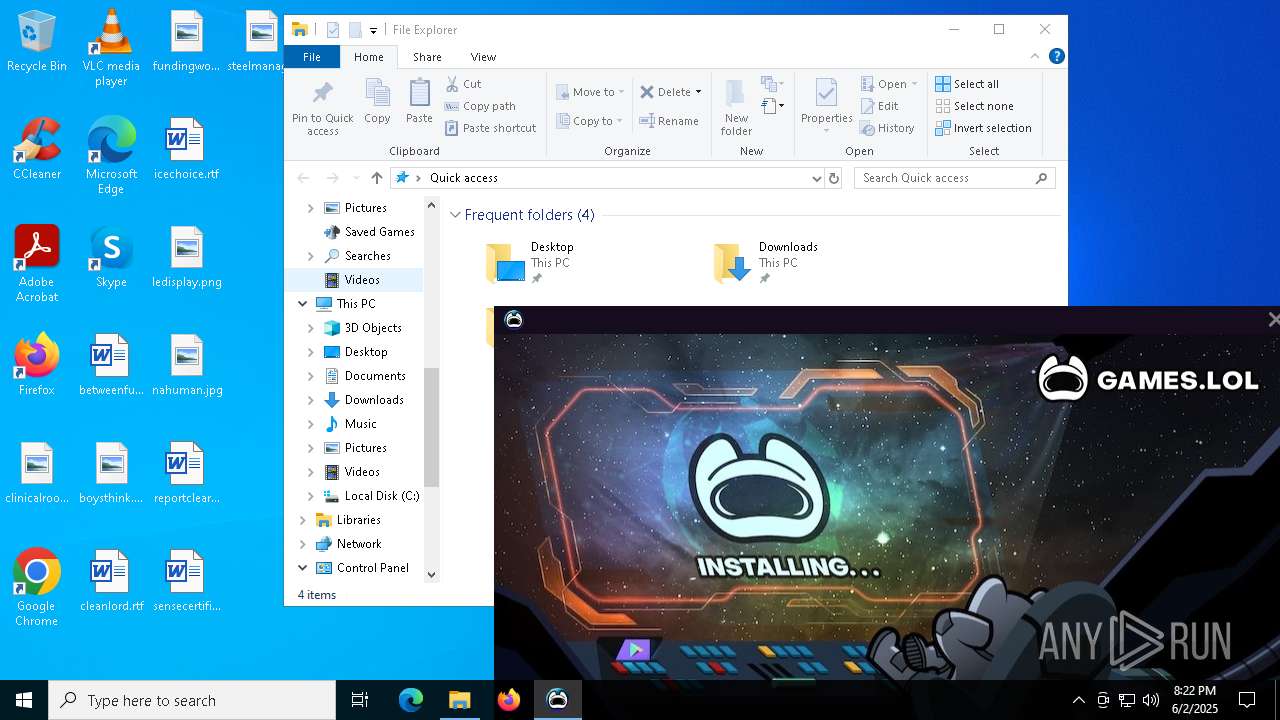Expand the Documents tree node
This screenshot has width=1280, height=720.
[x=310, y=376]
